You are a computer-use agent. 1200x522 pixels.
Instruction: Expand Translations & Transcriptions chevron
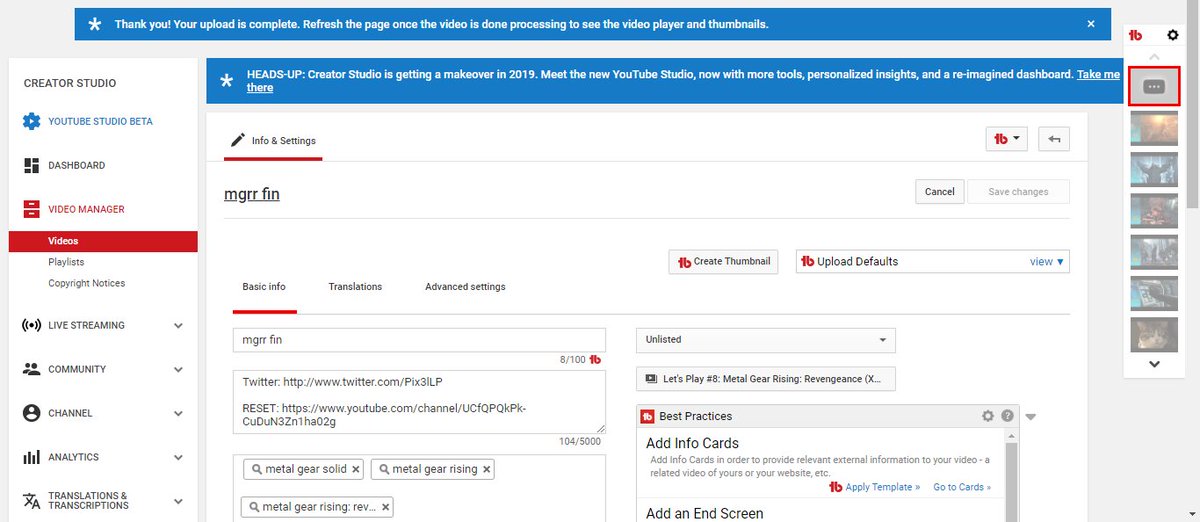point(178,501)
